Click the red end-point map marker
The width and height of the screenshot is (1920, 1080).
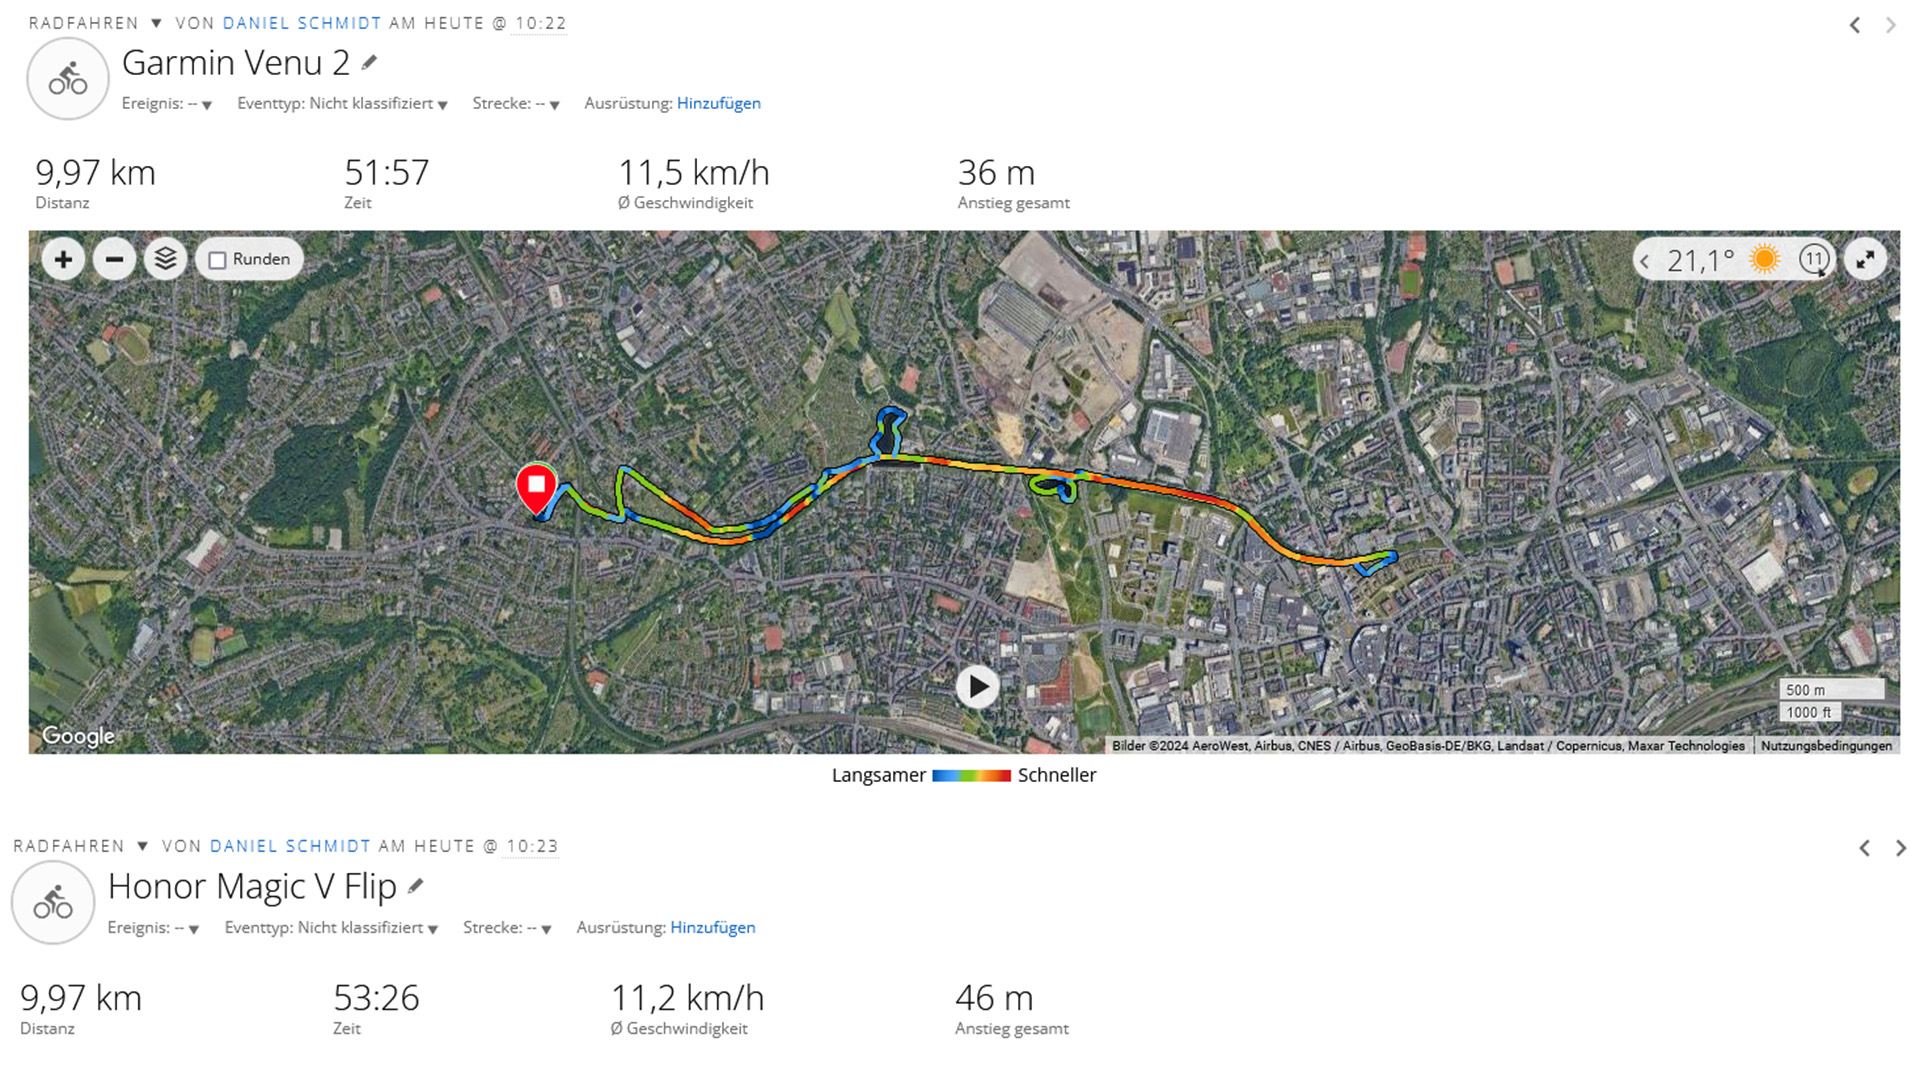coord(537,487)
